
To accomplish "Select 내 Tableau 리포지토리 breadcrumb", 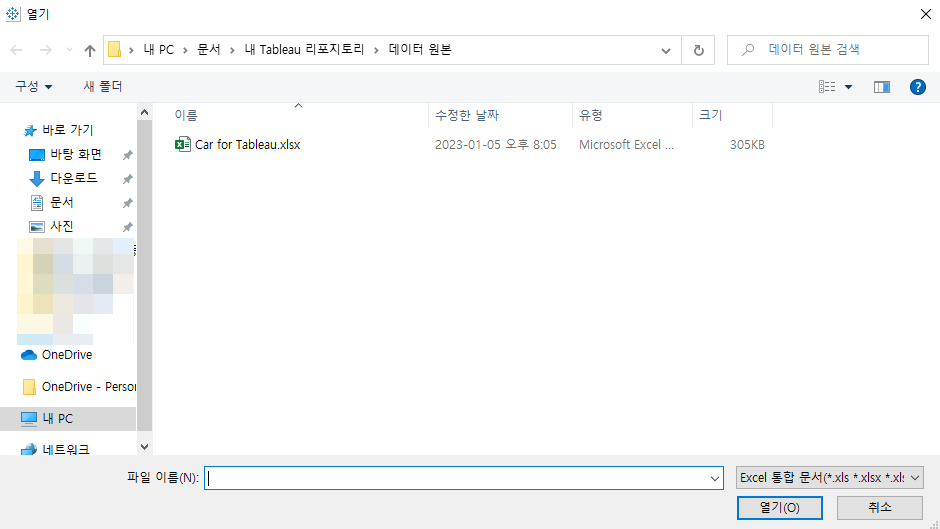I will (x=305, y=50).
